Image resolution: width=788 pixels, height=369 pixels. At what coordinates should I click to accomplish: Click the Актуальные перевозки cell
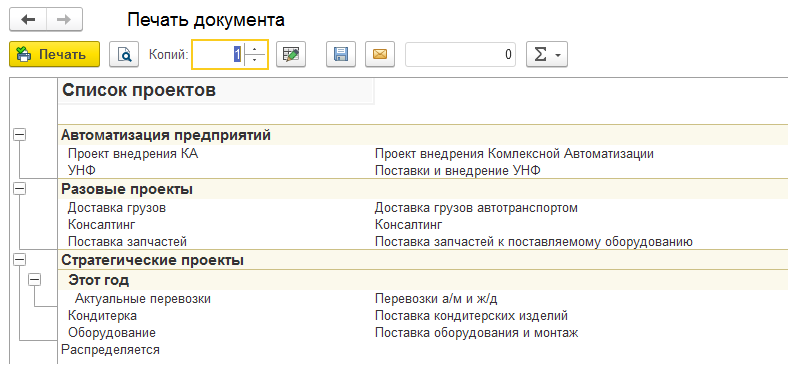(143, 299)
